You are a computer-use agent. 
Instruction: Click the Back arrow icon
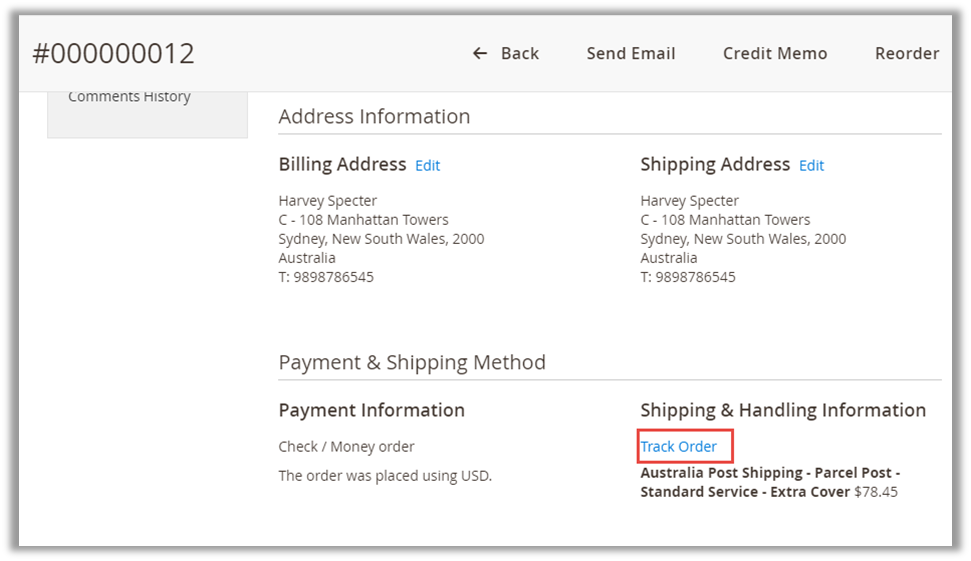click(480, 54)
